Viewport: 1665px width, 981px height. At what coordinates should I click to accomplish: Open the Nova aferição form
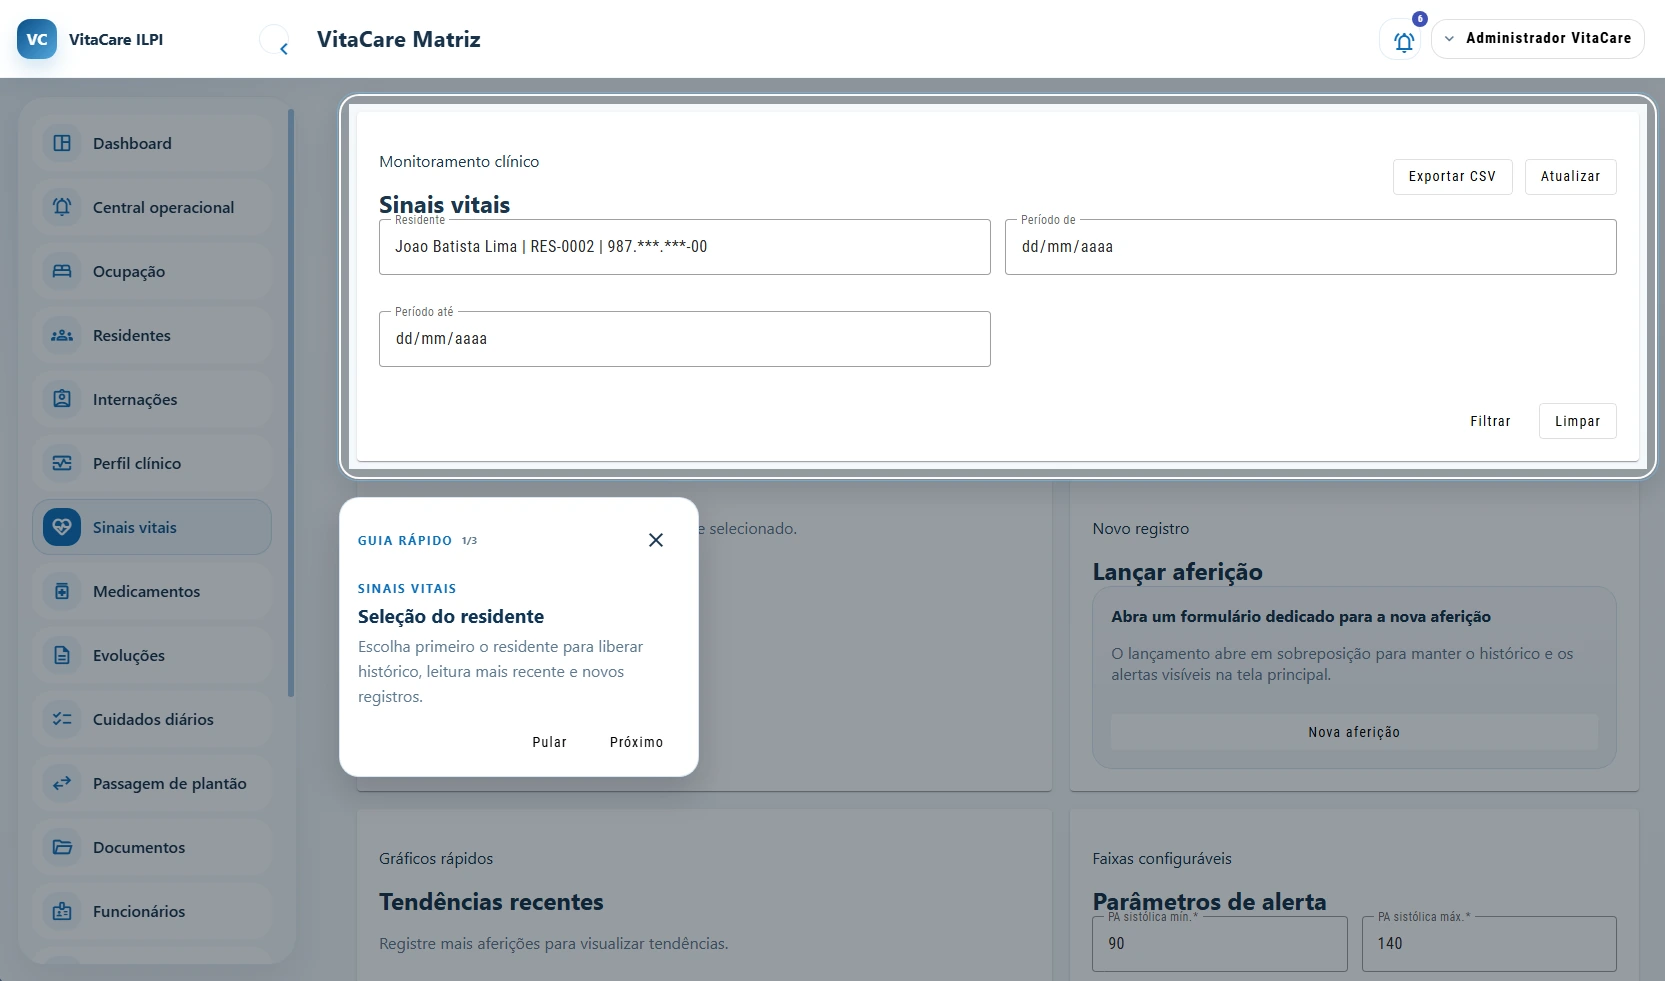tap(1354, 732)
